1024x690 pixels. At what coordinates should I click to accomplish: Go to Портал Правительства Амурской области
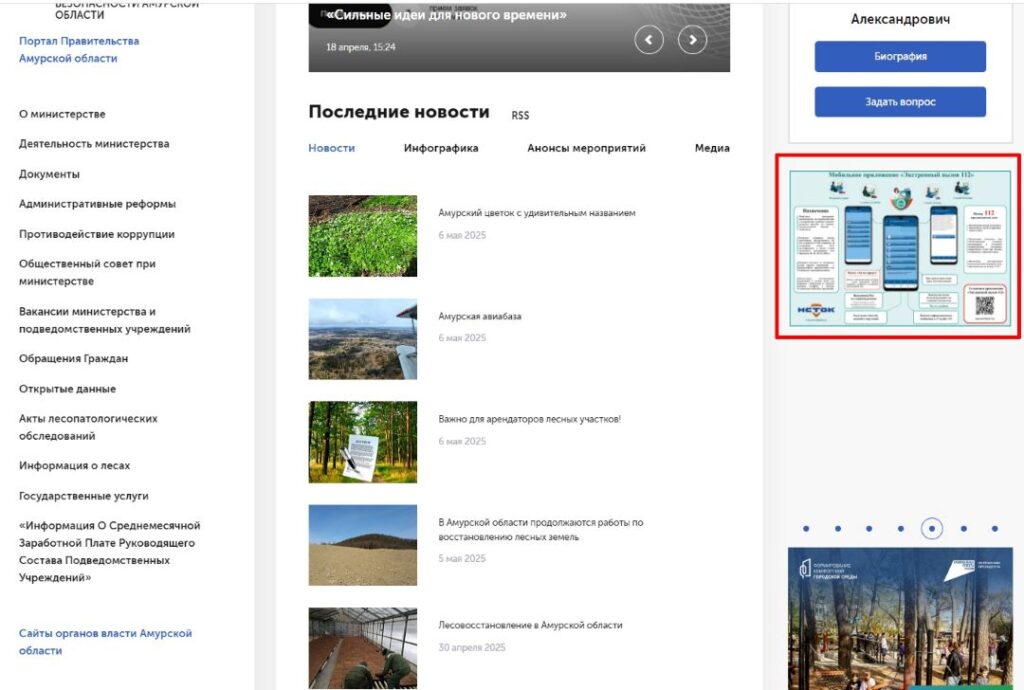point(79,50)
